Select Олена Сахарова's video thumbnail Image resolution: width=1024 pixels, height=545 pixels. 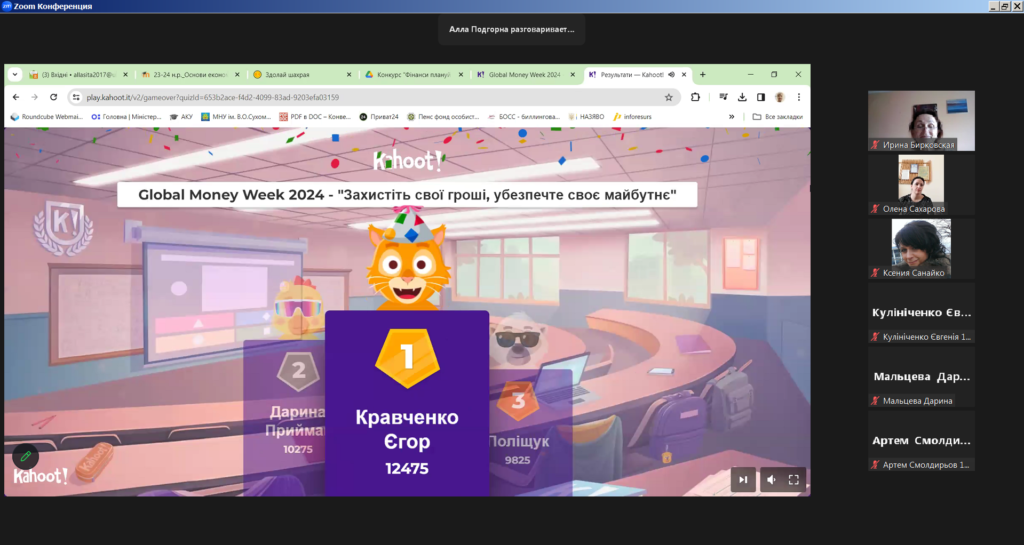(921, 185)
